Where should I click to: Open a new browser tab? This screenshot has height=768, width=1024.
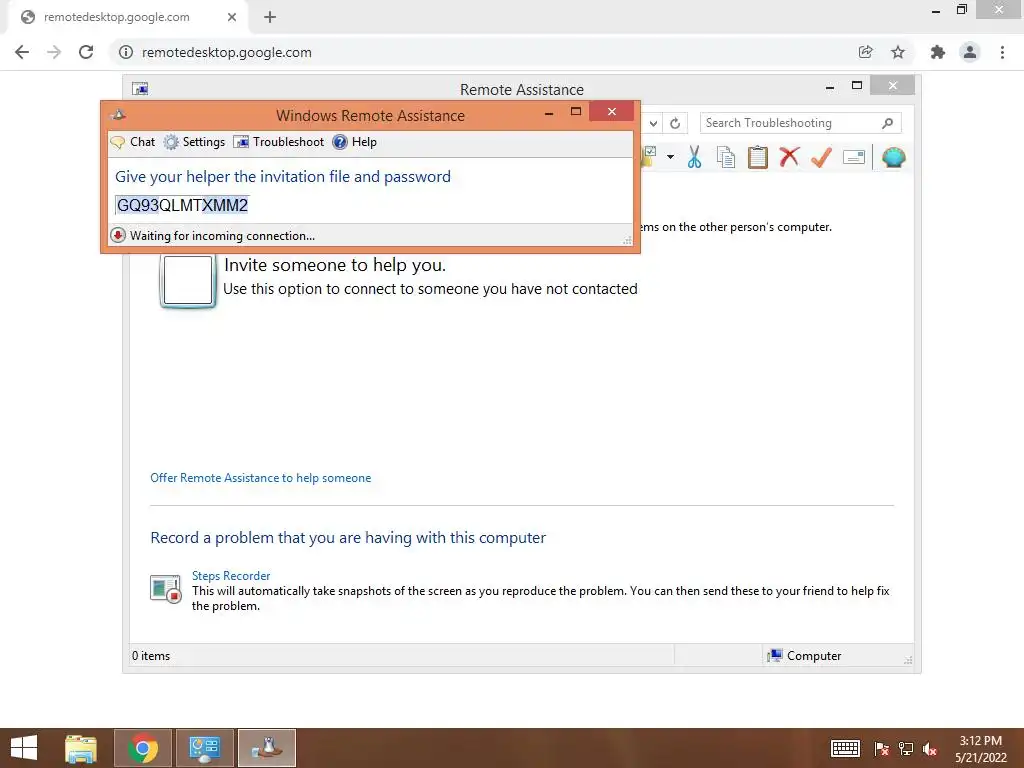click(x=270, y=17)
